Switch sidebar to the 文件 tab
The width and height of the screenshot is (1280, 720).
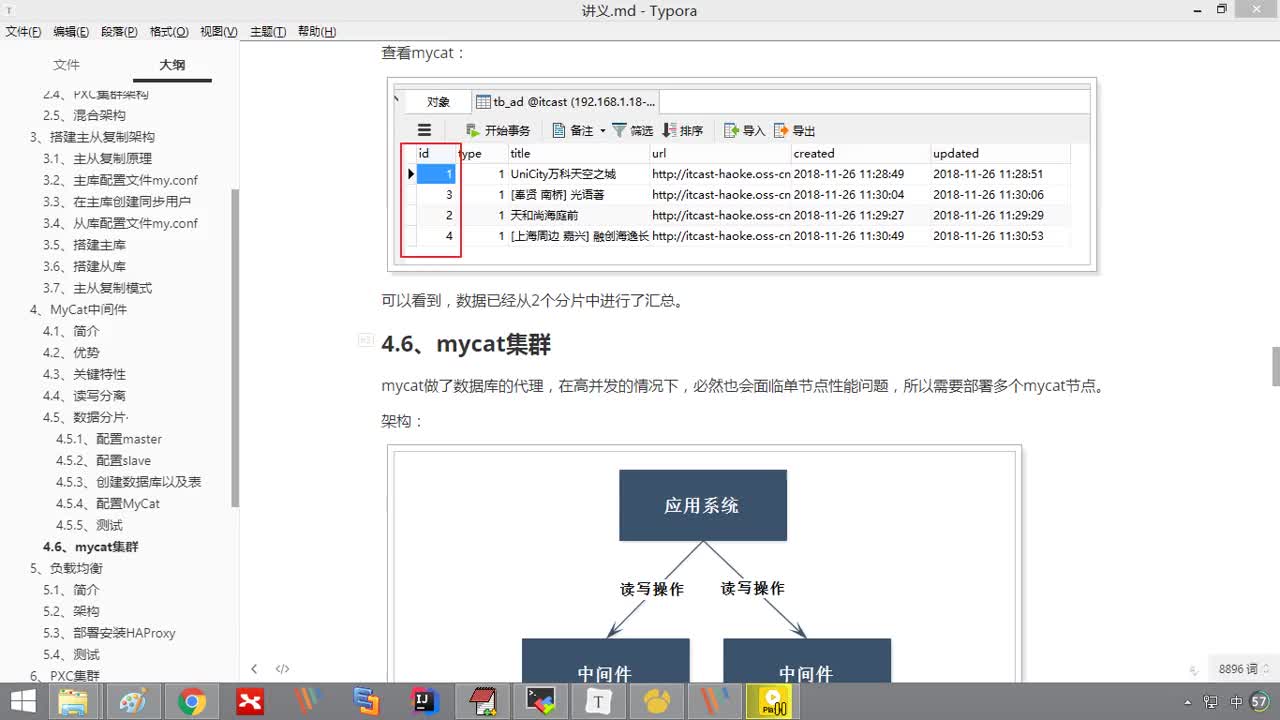(66, 65)
